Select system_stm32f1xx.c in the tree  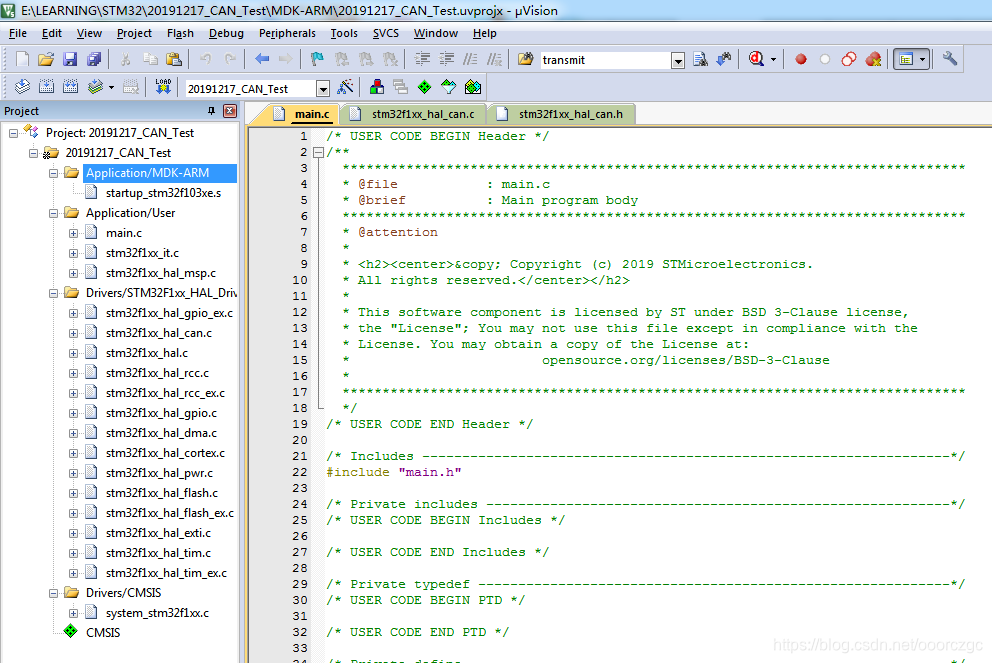157,613
